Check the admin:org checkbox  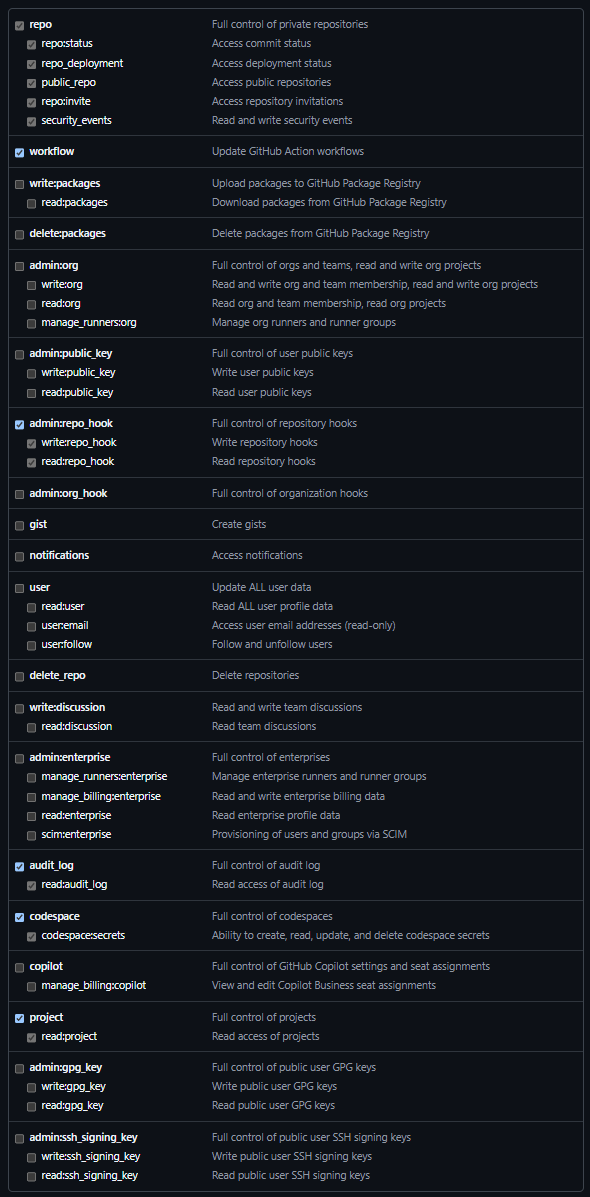pos(19,265)
